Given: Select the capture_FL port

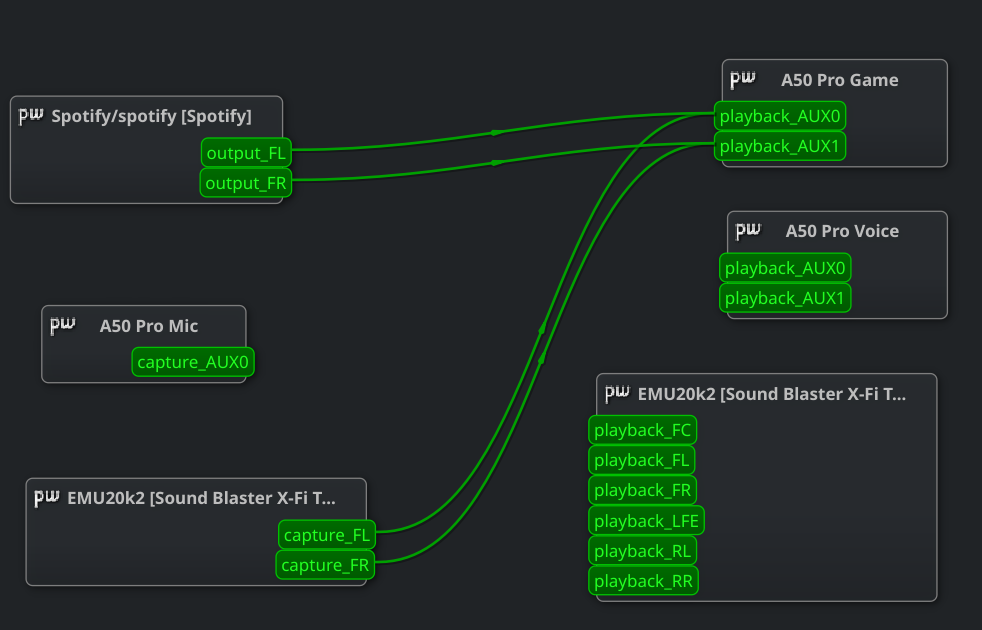Looking at the screenshot, I should [327, 535].
